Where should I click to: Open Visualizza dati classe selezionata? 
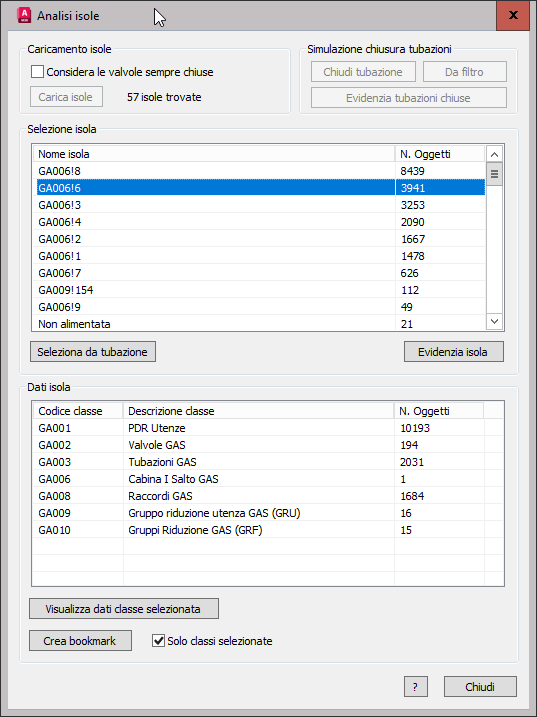(124, 609)
